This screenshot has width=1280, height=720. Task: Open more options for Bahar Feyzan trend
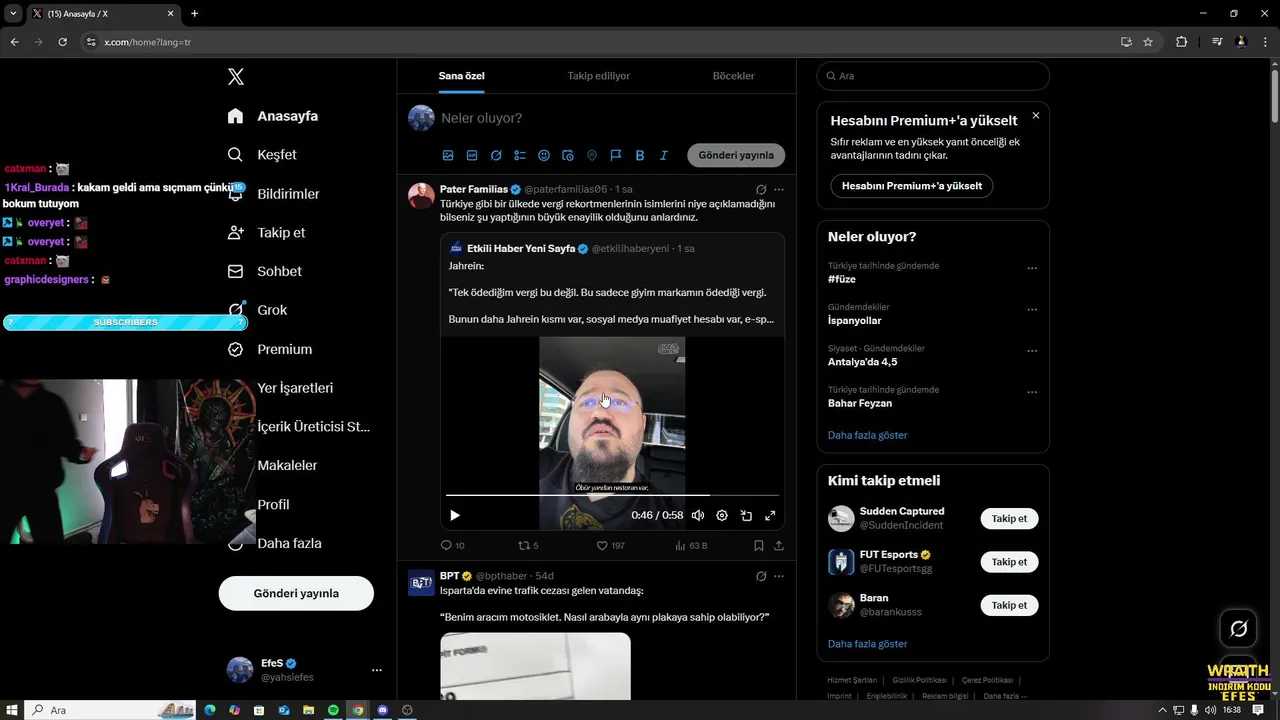(1032, 393)
